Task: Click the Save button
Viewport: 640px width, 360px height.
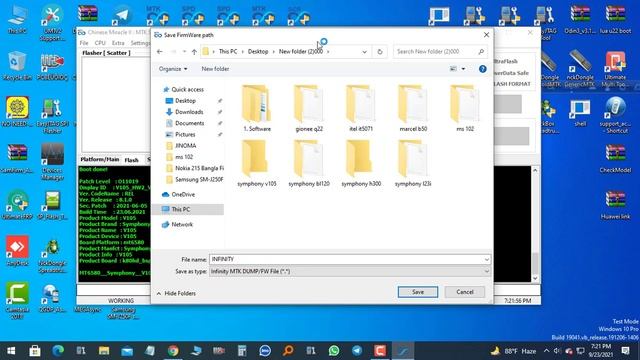Action: tap(418, 292)
